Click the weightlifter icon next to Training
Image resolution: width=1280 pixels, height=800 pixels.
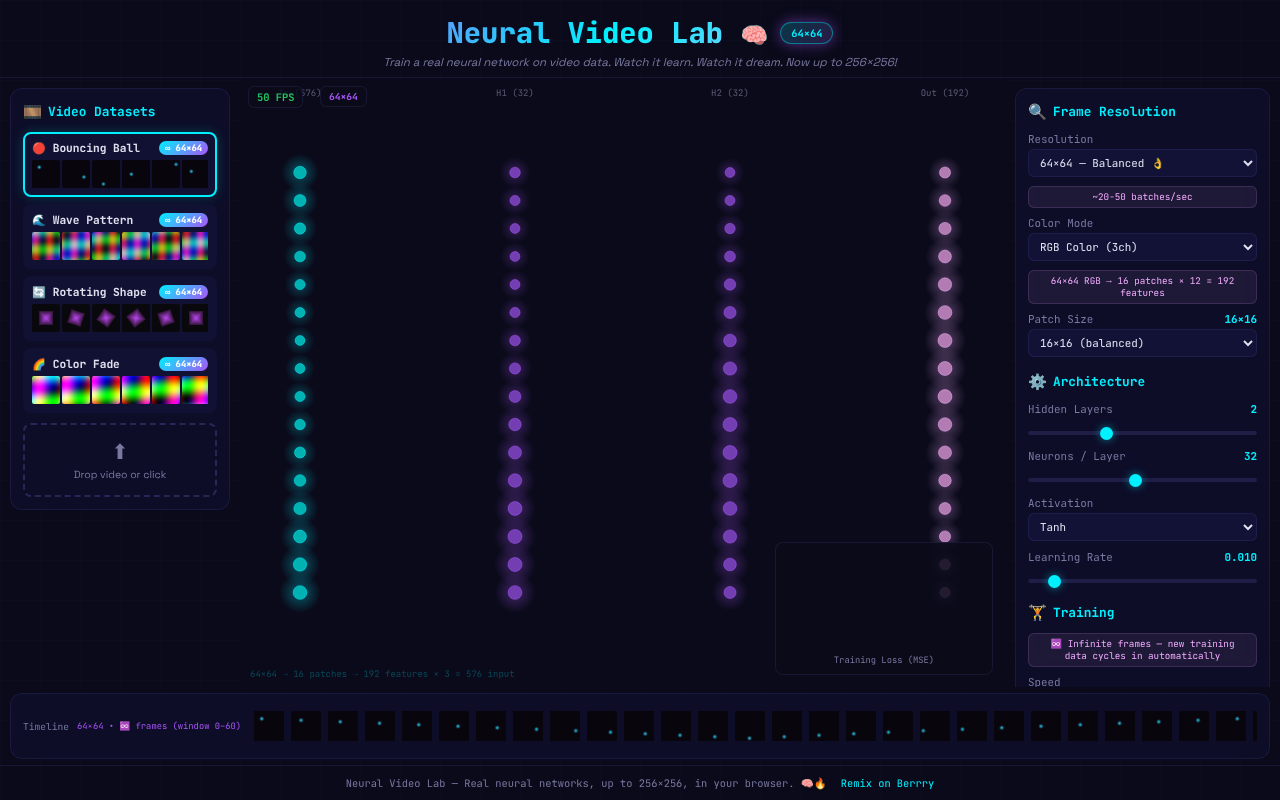tap(1036, 612)
